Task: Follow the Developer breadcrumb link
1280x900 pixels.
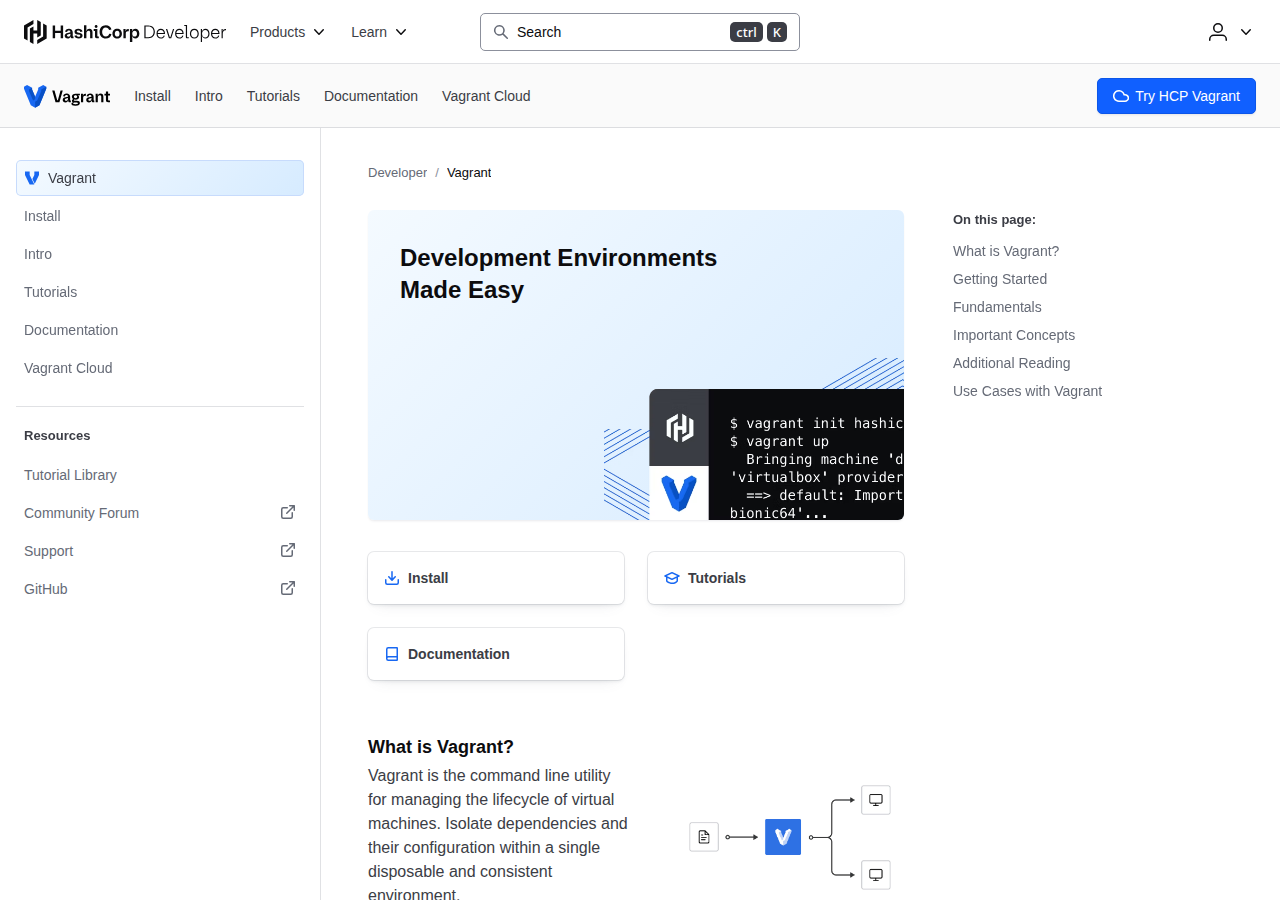Action: point(397,172)
